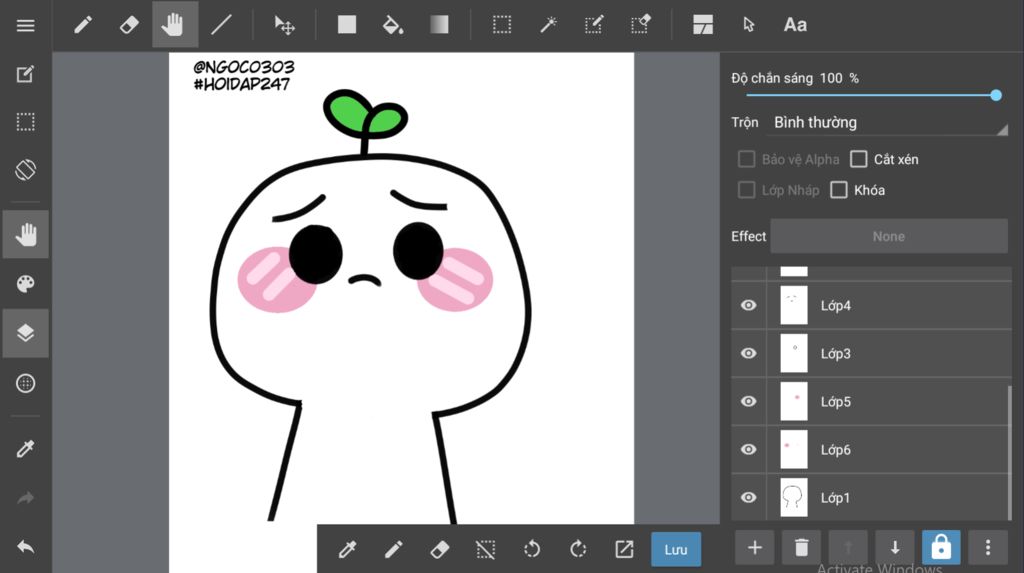Select the Paint bucket tool
1024x573 pixels.
click(x=392, y=25)
